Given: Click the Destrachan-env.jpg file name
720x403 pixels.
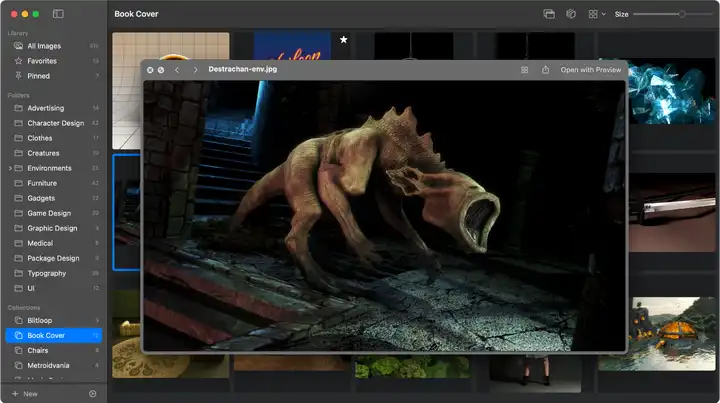Looking at the screenshot, I should (242, 69).
